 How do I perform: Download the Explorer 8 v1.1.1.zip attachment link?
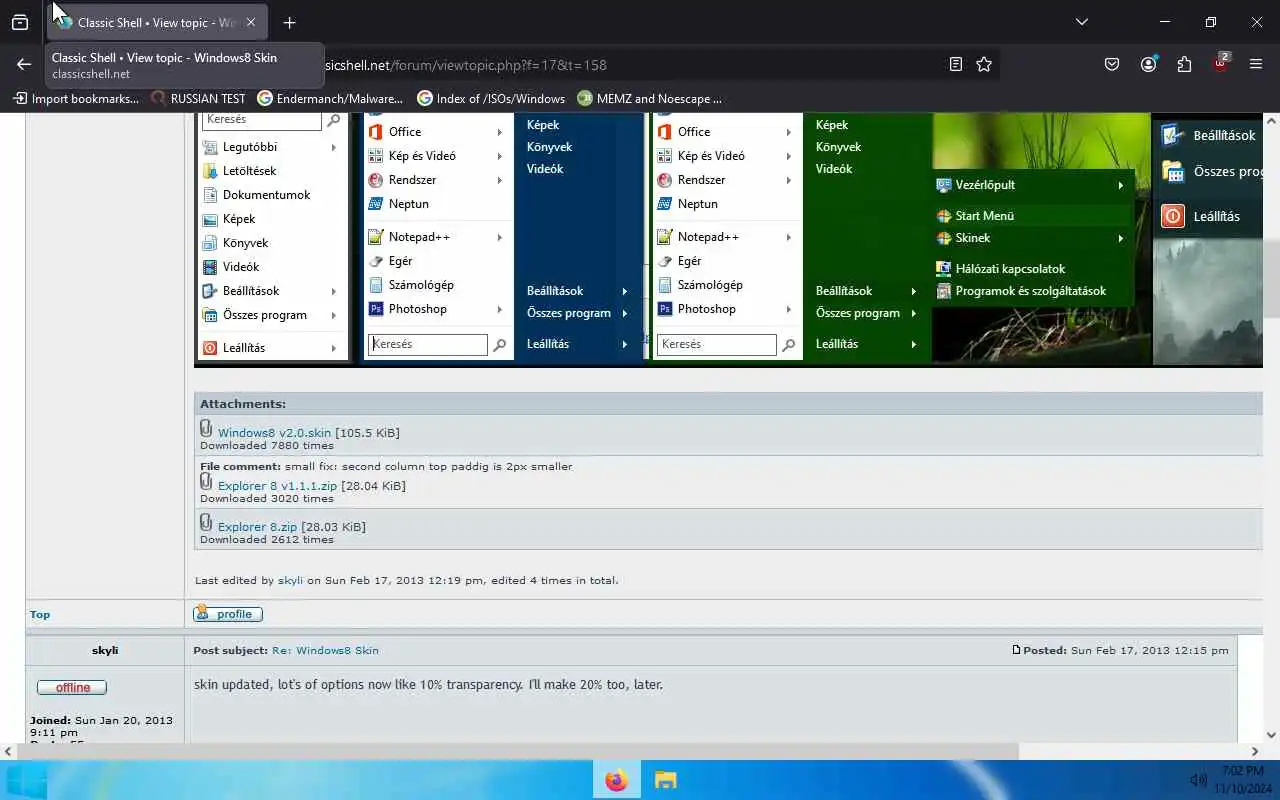click(277, 486)
